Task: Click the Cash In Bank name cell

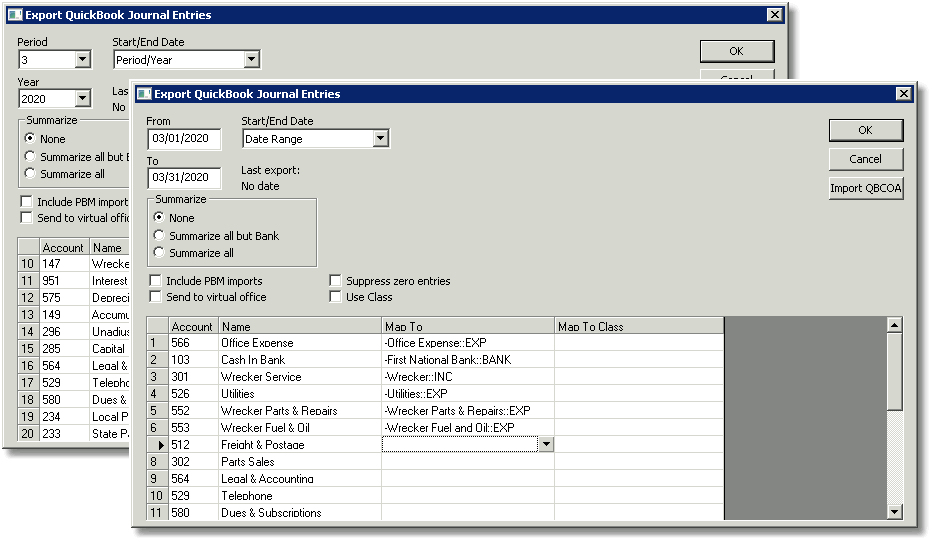Action: (x=300, y=360)
